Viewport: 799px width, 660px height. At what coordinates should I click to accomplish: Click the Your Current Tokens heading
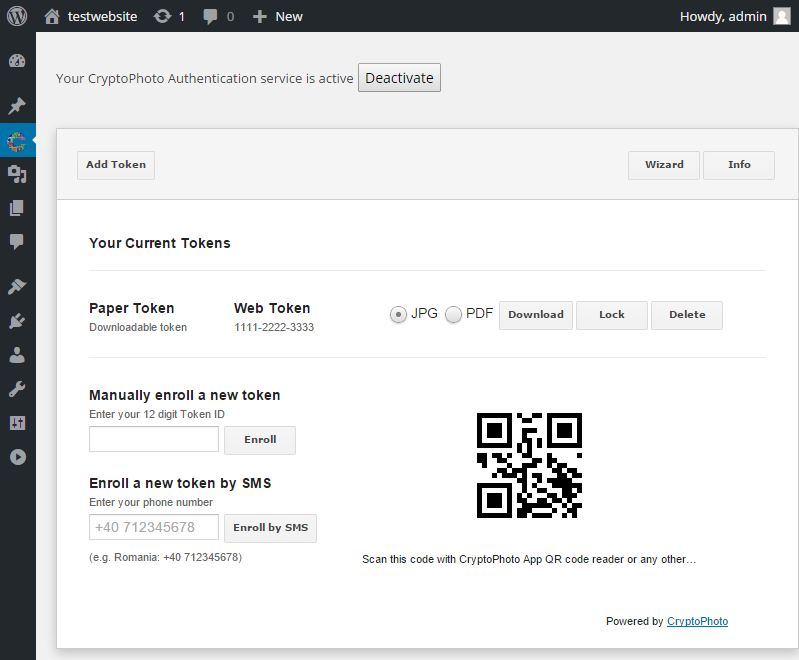click(x=159, y=243)
